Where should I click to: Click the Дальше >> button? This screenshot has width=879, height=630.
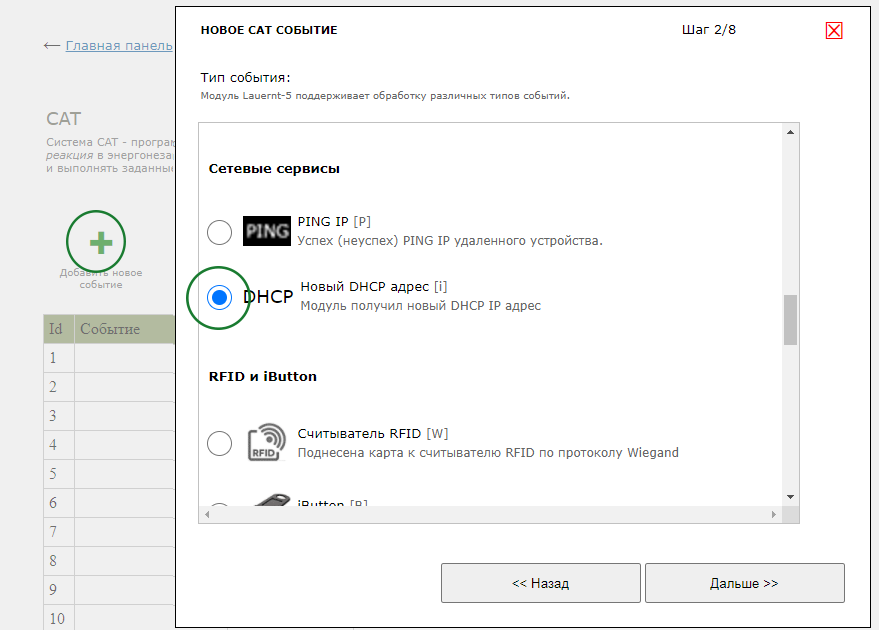click(x=744, y=582)
